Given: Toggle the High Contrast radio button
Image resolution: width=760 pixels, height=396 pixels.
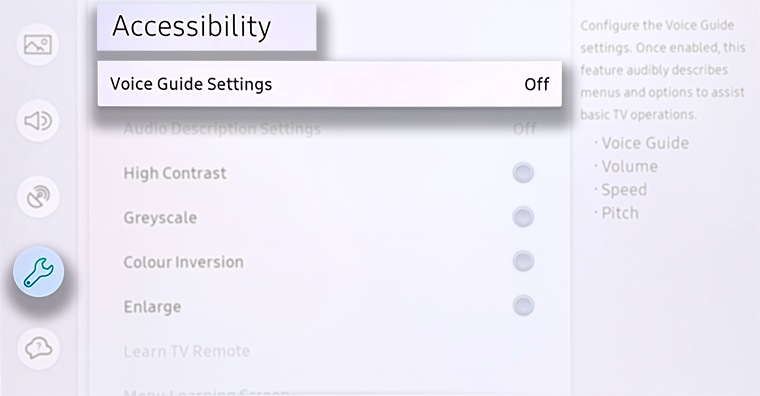Looking at the screenshot, I should [523, 173].
